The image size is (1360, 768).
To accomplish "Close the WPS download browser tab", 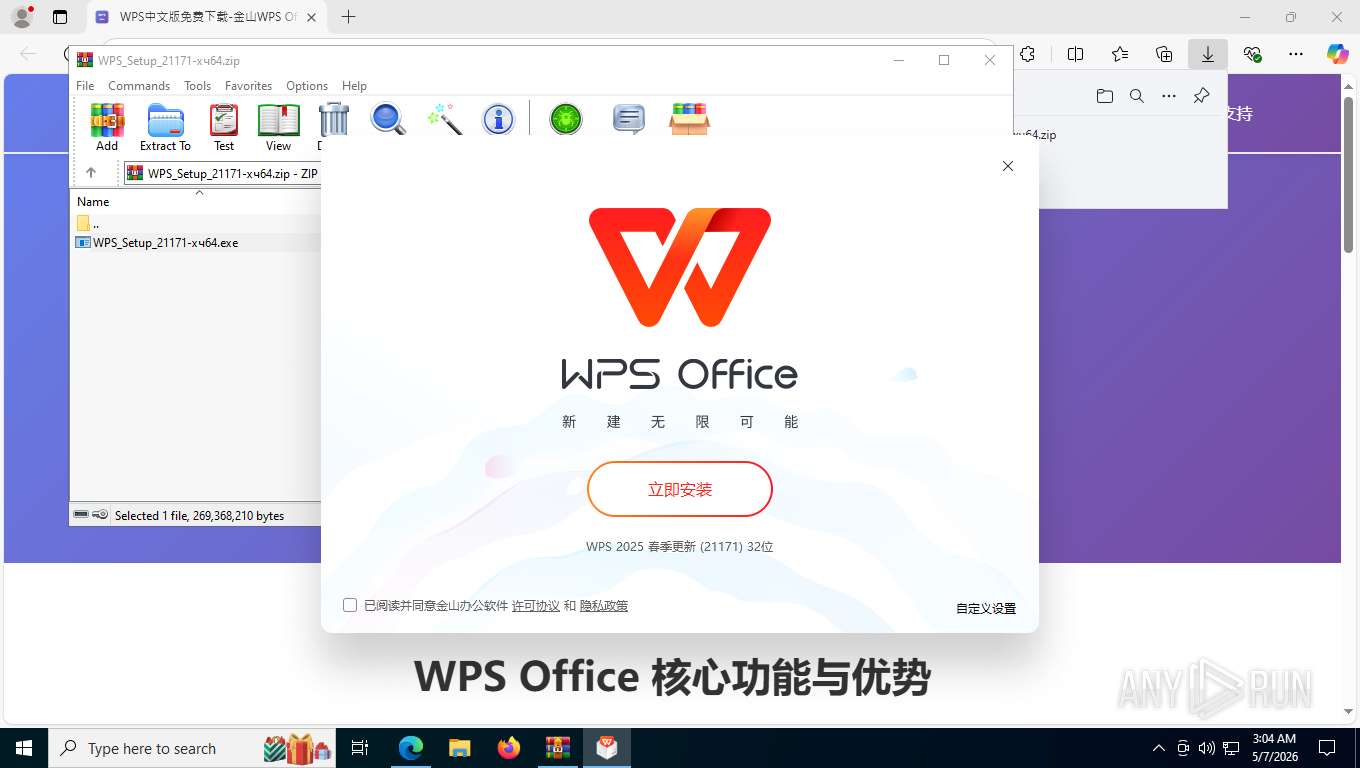I will coord(312,17).
